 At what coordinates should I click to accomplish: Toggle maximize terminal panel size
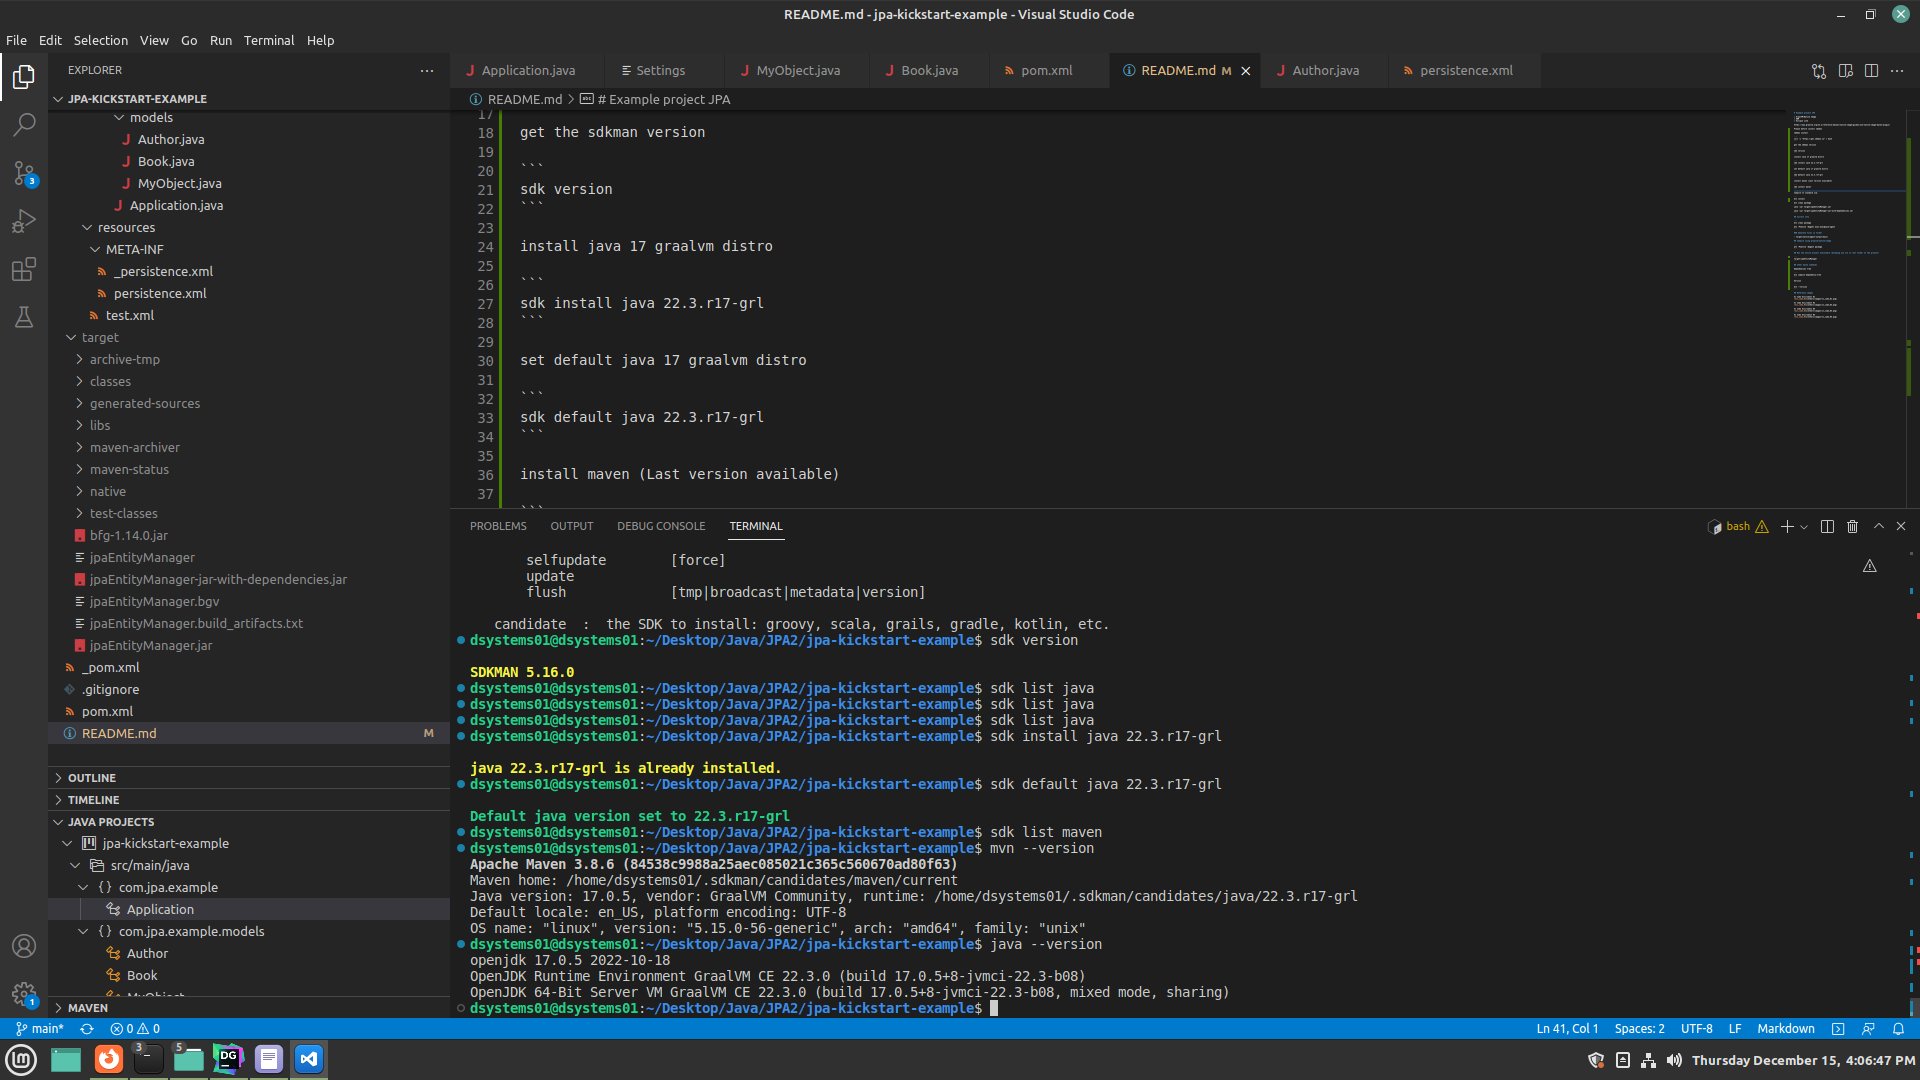(1878, 526)
